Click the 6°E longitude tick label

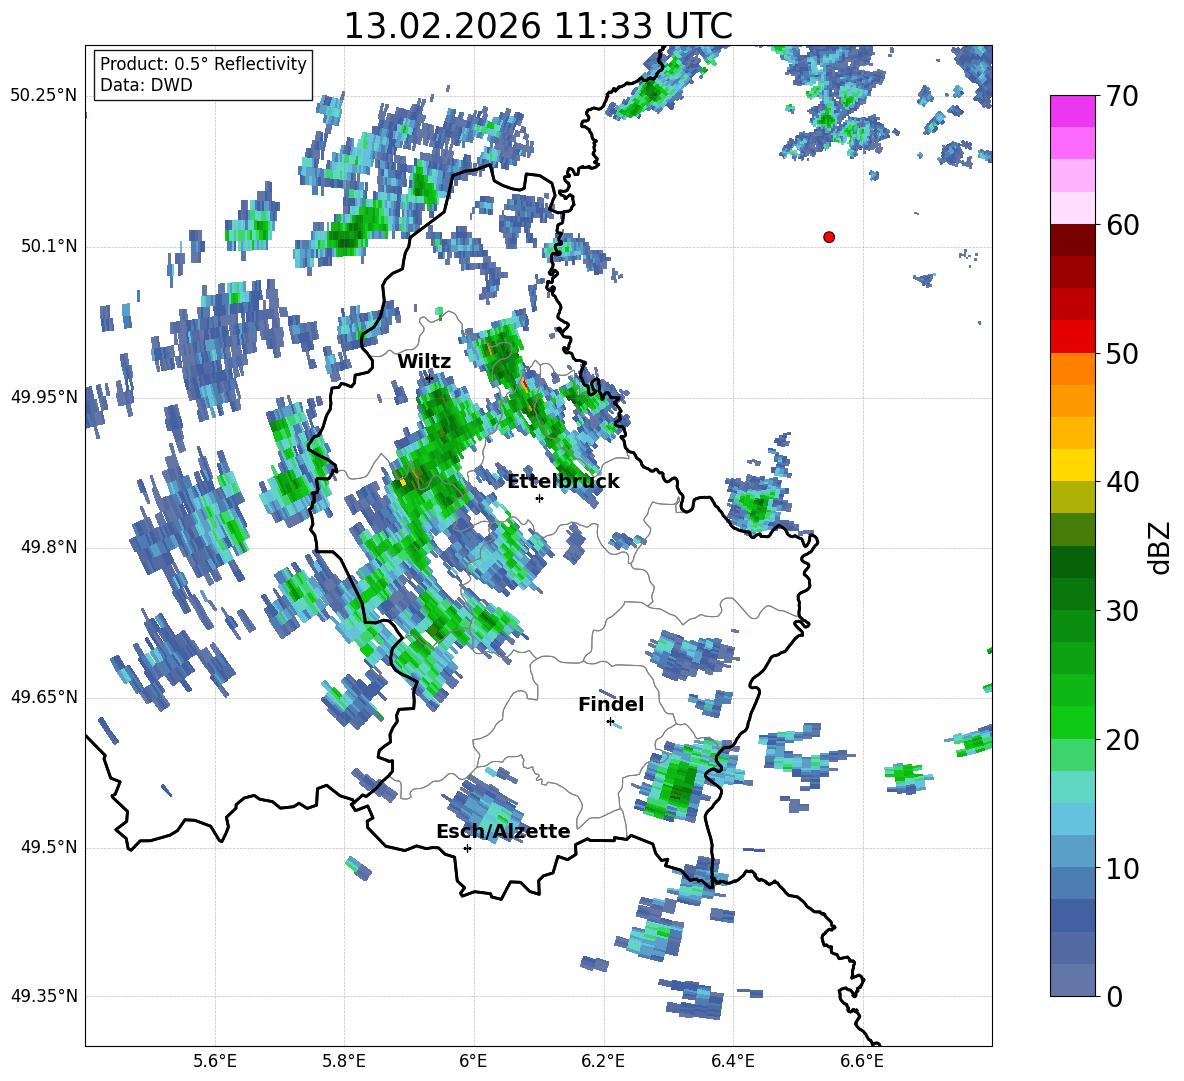[x=473, y=1061]
